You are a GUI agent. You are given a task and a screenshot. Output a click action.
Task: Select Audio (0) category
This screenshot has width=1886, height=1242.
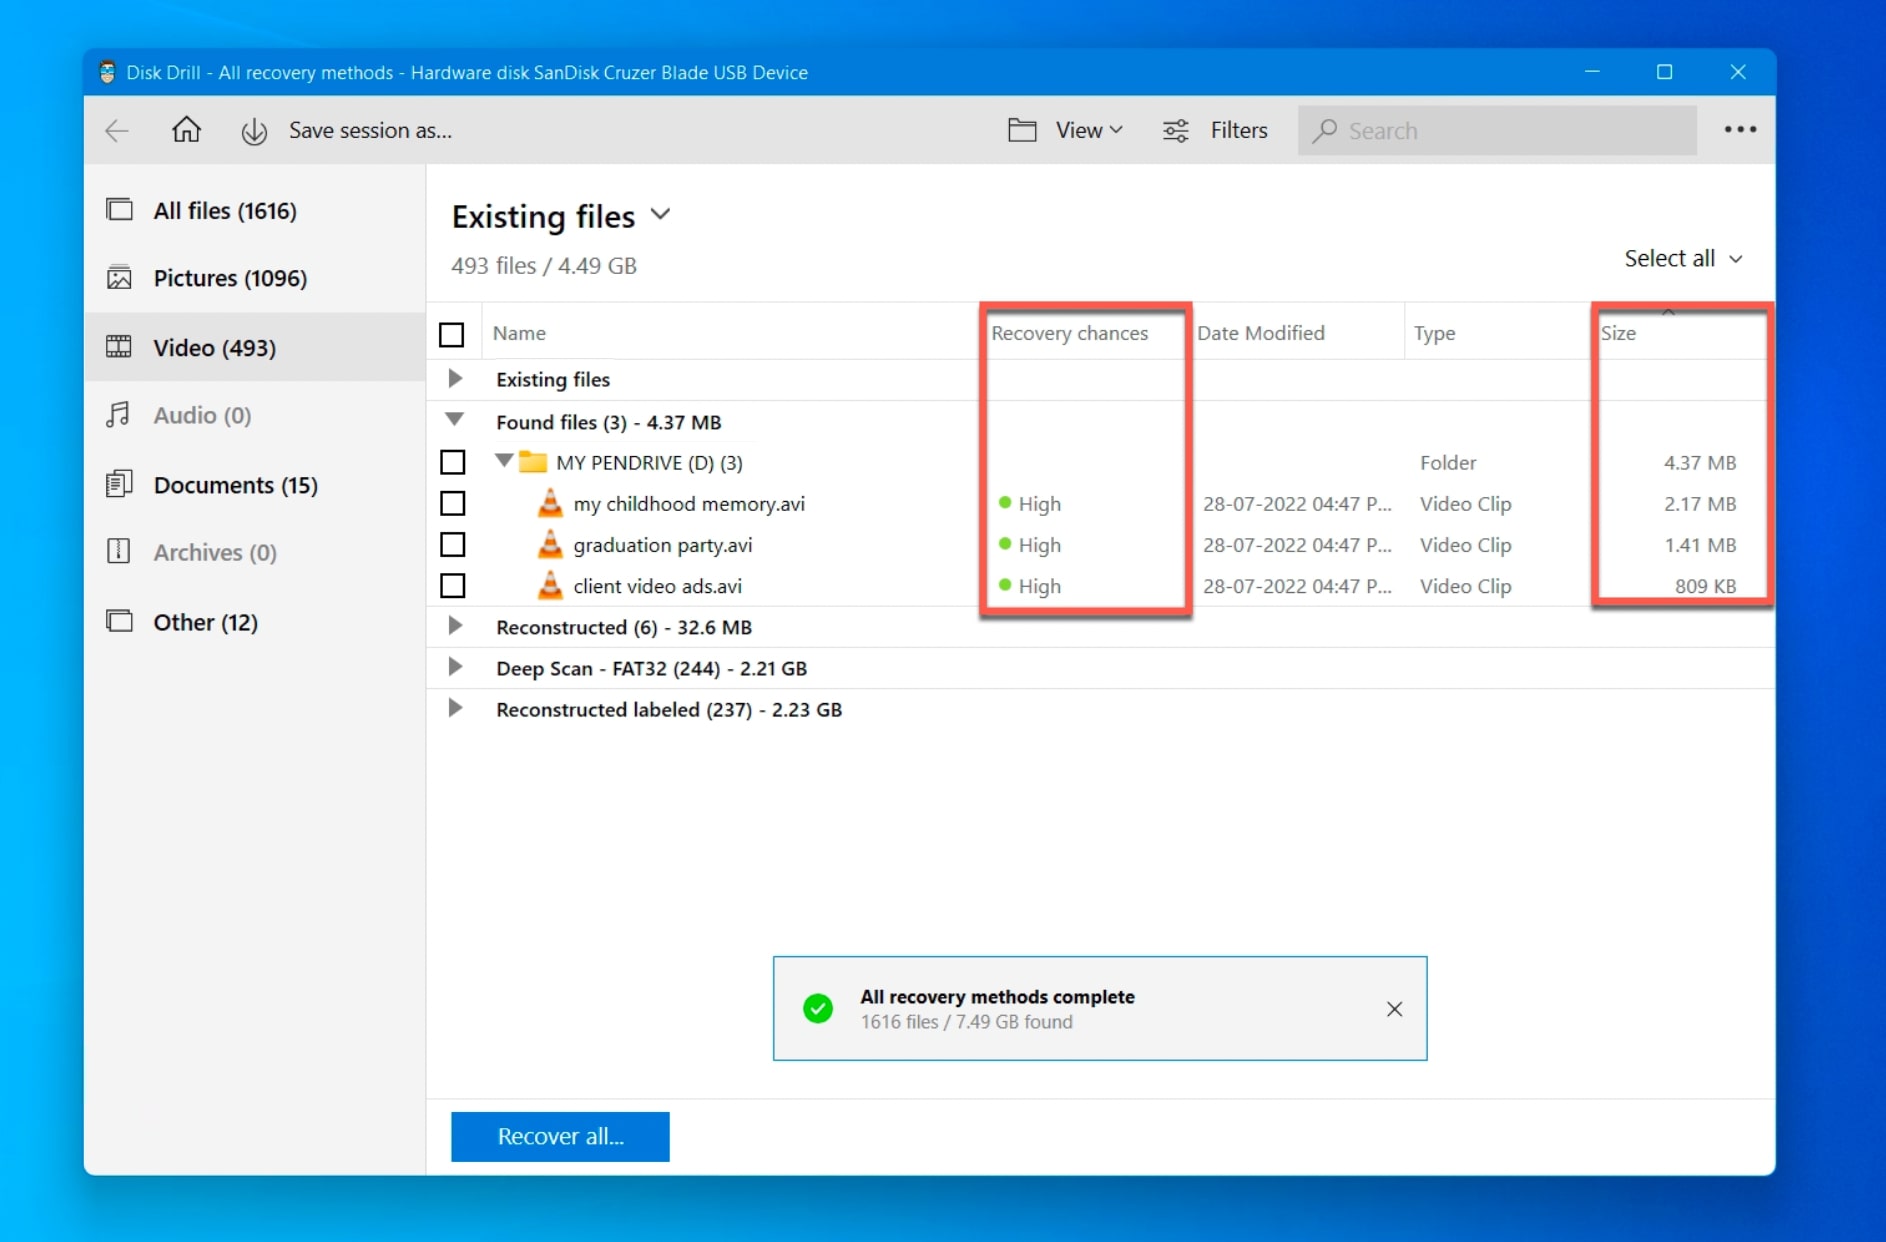202,414
